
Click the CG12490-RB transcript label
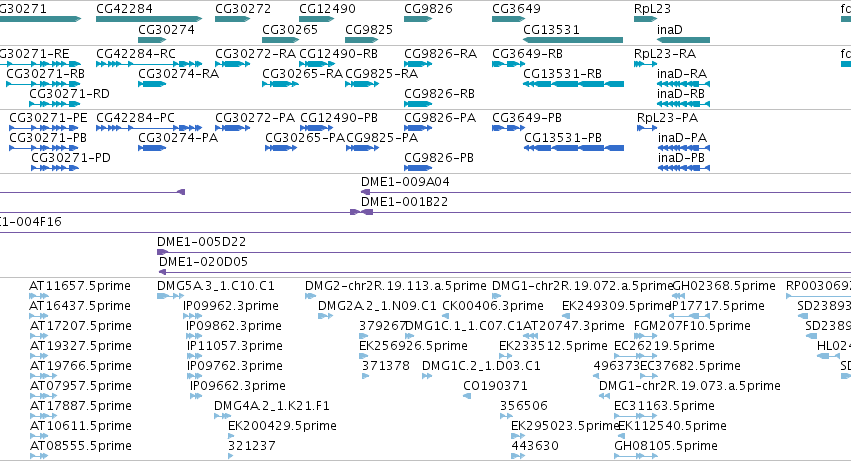(x=338, y=54)
